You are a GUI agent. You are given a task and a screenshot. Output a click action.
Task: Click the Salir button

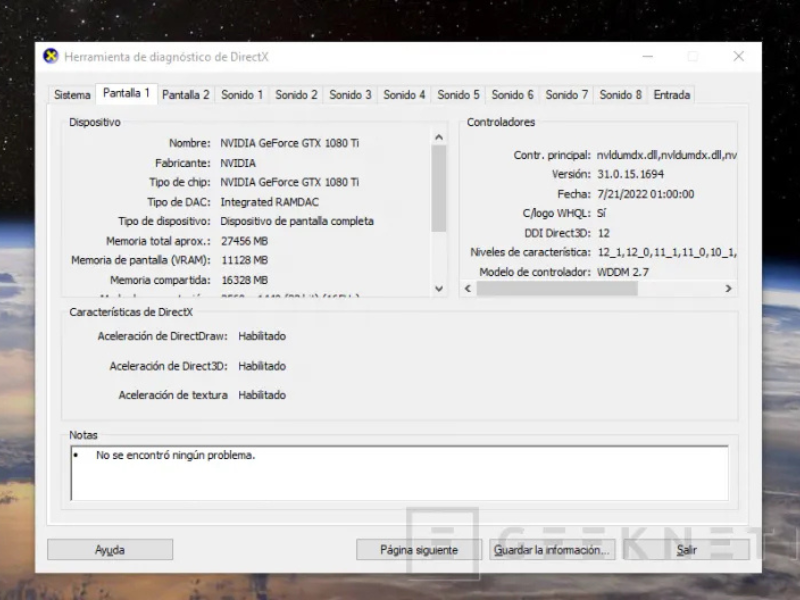(686, 549)
